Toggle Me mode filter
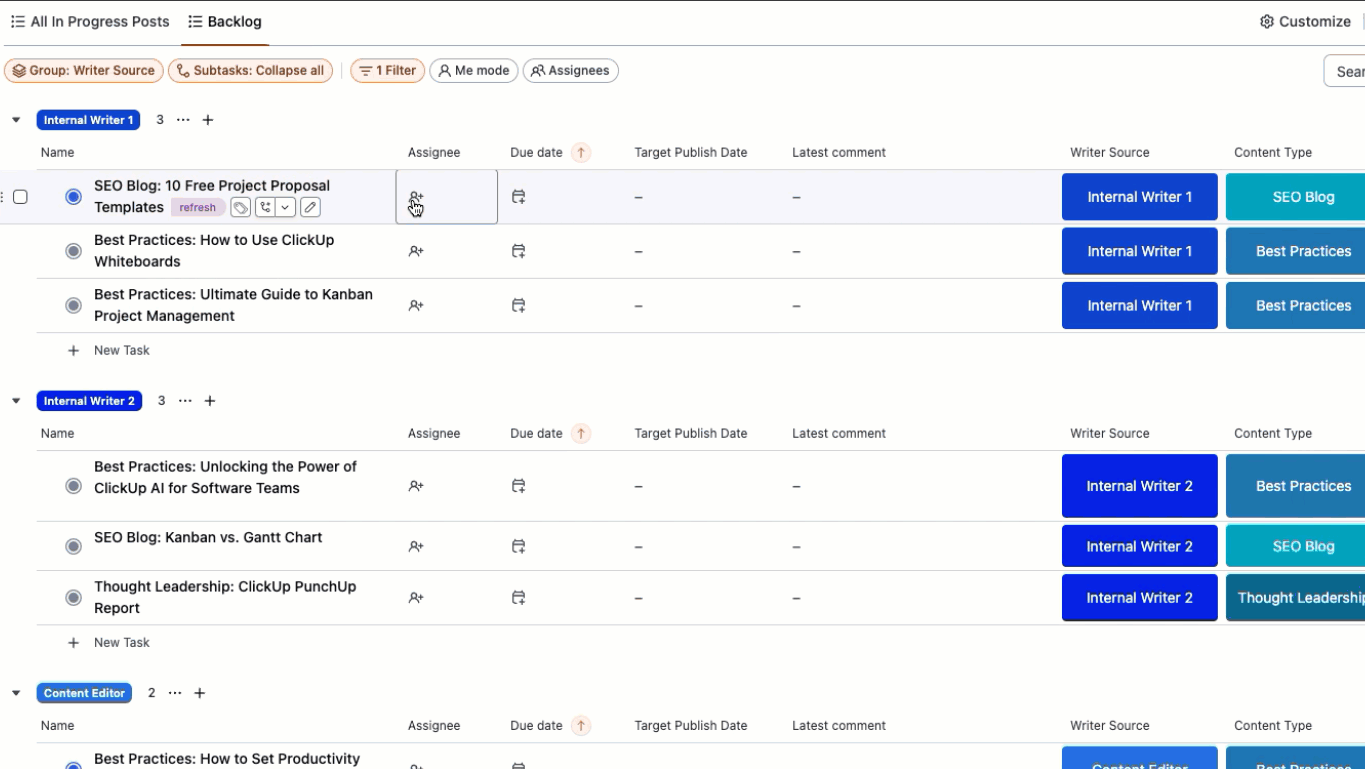Viewport: 1365px width, 769px height. pyautogui.click(x=474, y=71)
